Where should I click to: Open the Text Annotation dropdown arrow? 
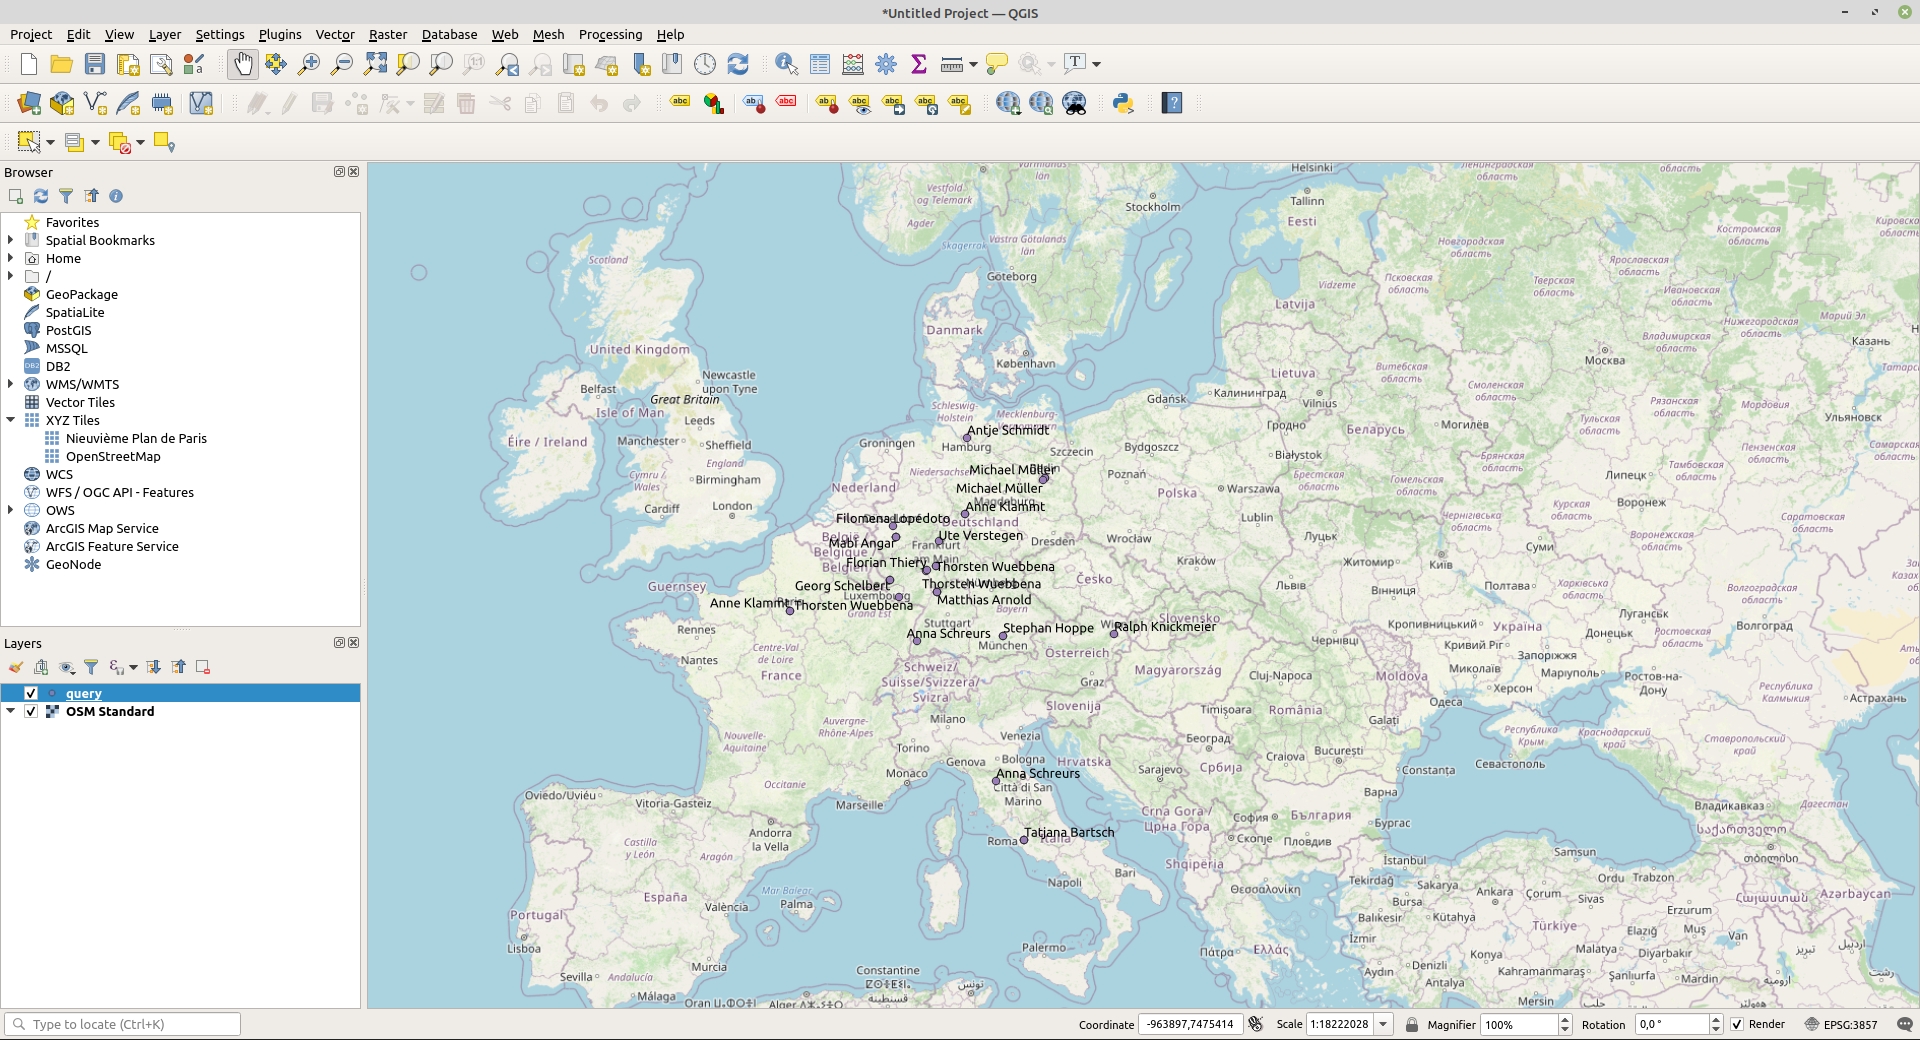1097,65
